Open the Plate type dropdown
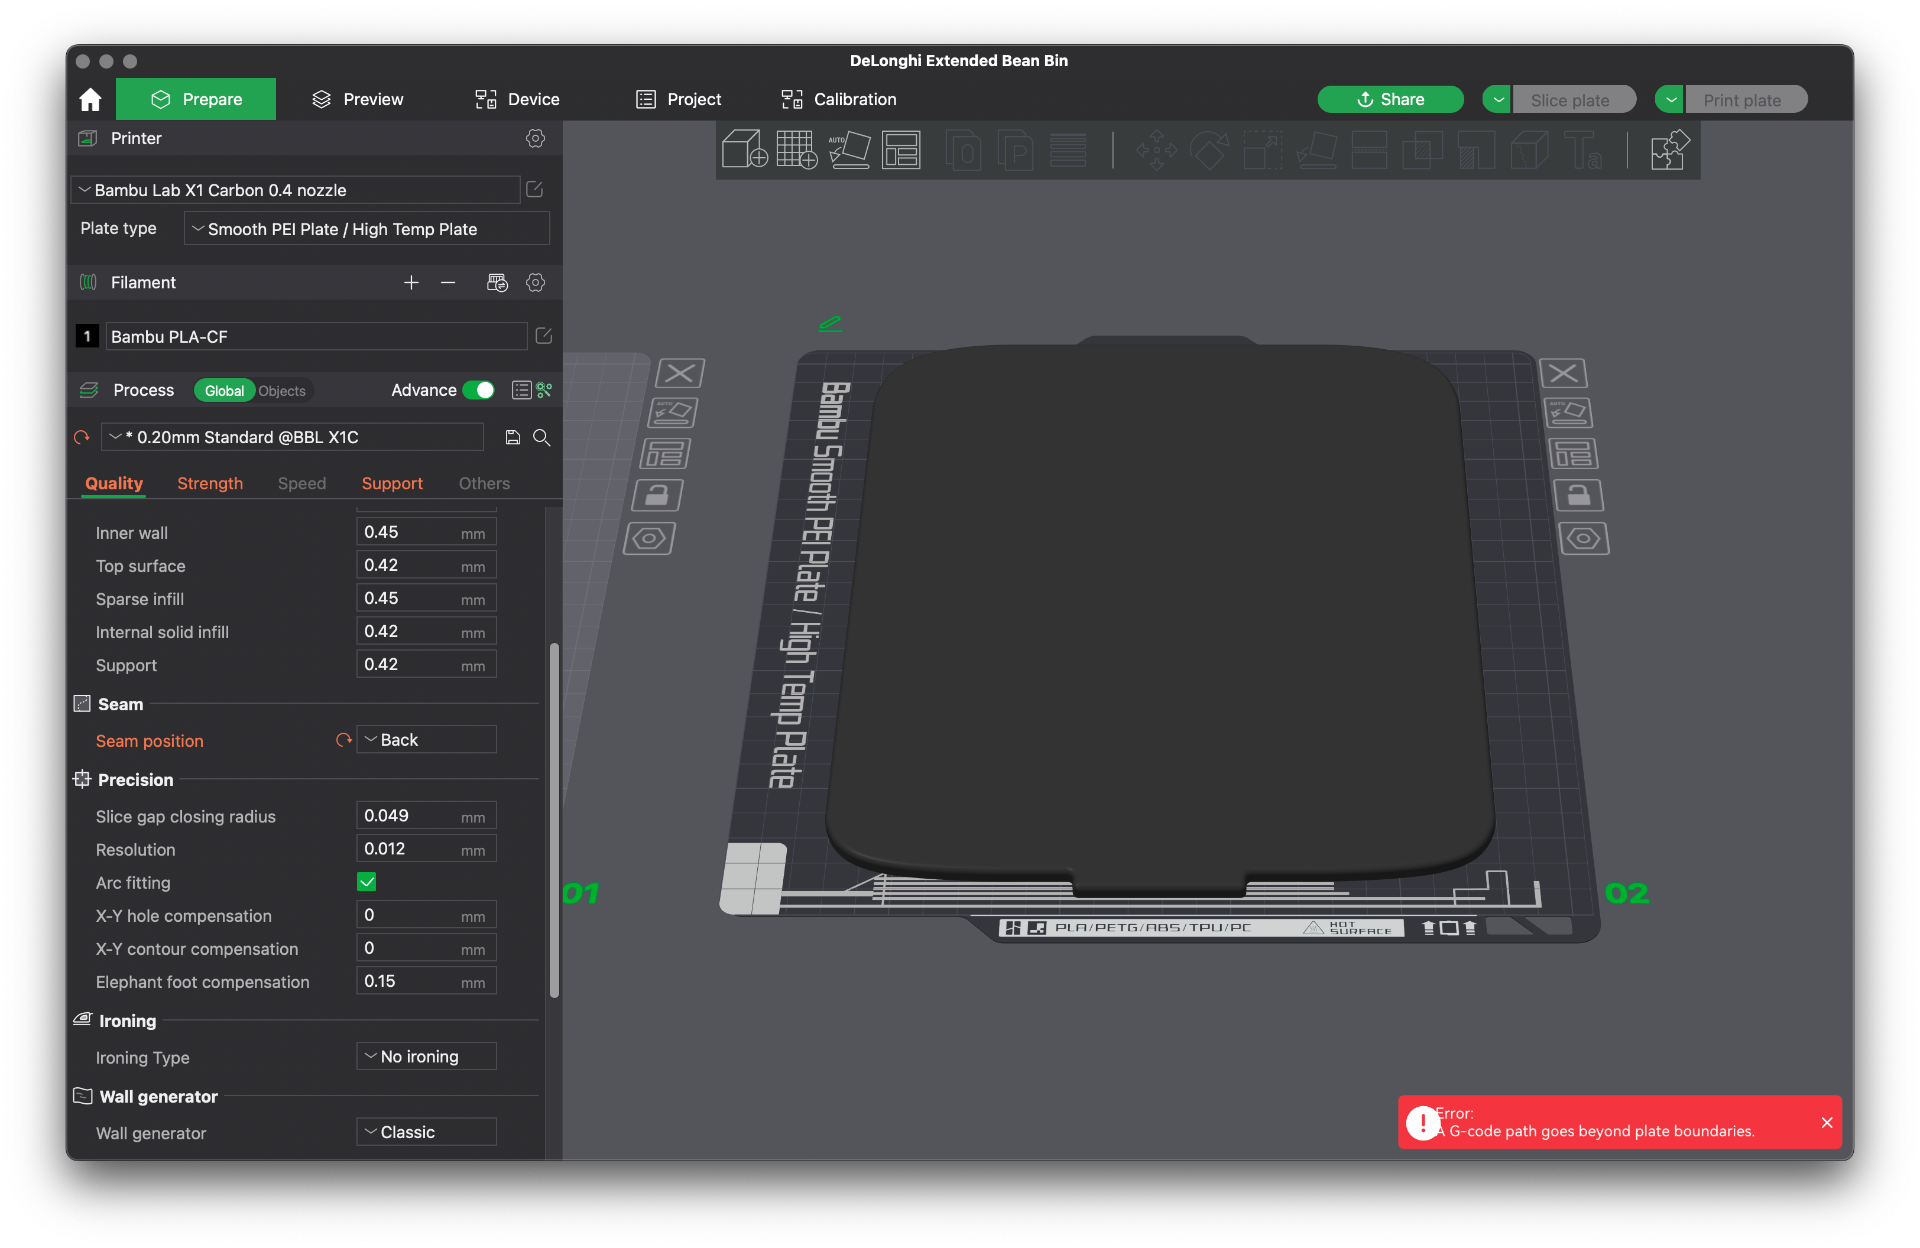 tap(367, 229)
